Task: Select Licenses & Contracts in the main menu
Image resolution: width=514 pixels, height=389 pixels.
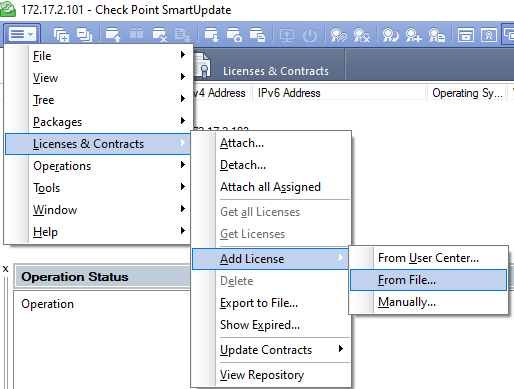Action: tap(98, 144)
